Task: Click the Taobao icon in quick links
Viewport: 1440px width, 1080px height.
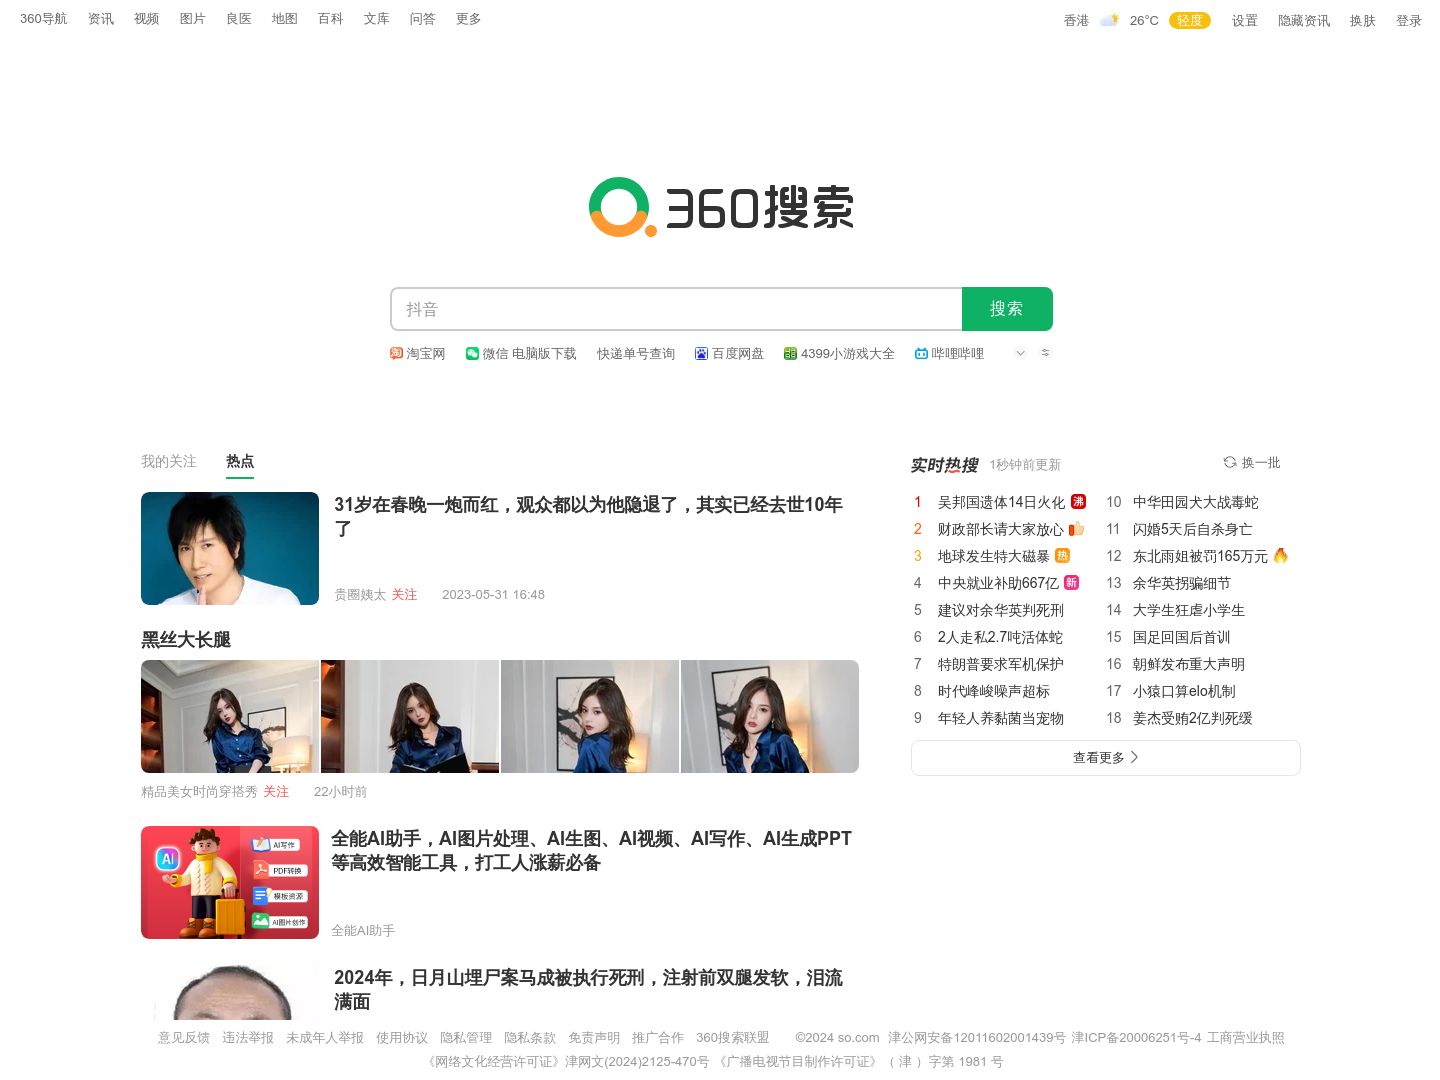Action: (396, 353)
